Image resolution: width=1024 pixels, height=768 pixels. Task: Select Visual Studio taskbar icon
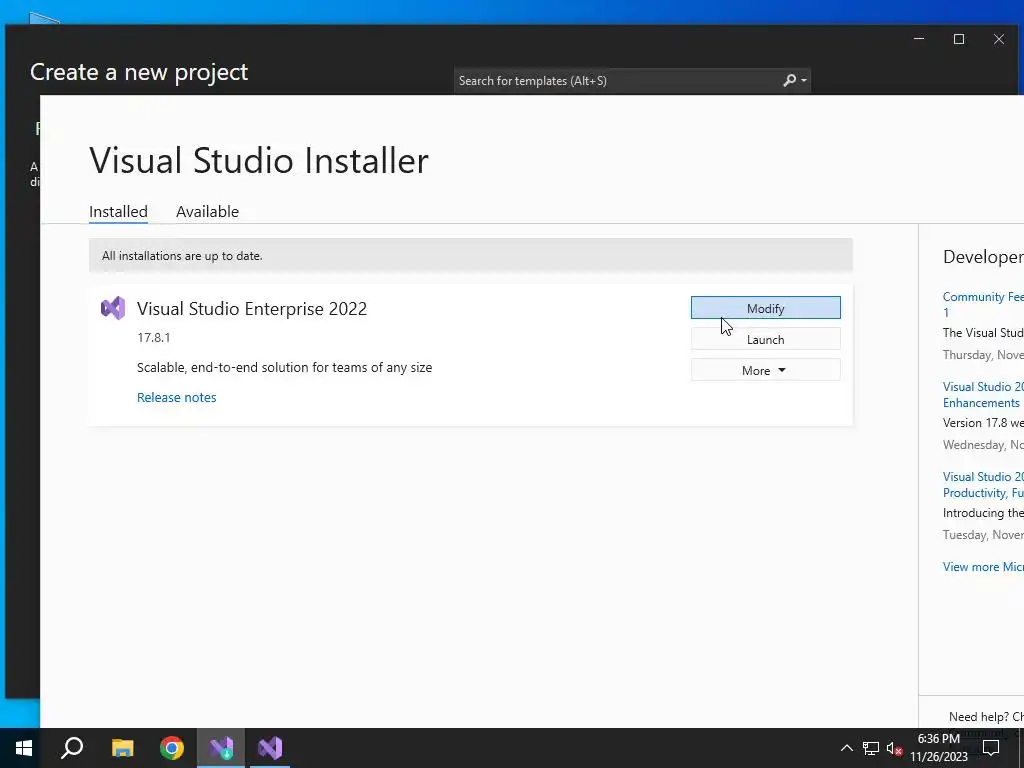pos(270,748)
